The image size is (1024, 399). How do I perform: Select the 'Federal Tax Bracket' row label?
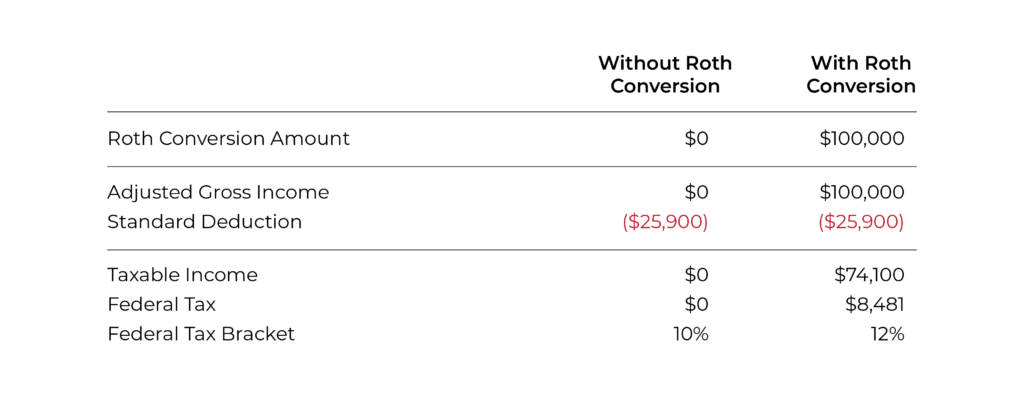tap(201, 334)
